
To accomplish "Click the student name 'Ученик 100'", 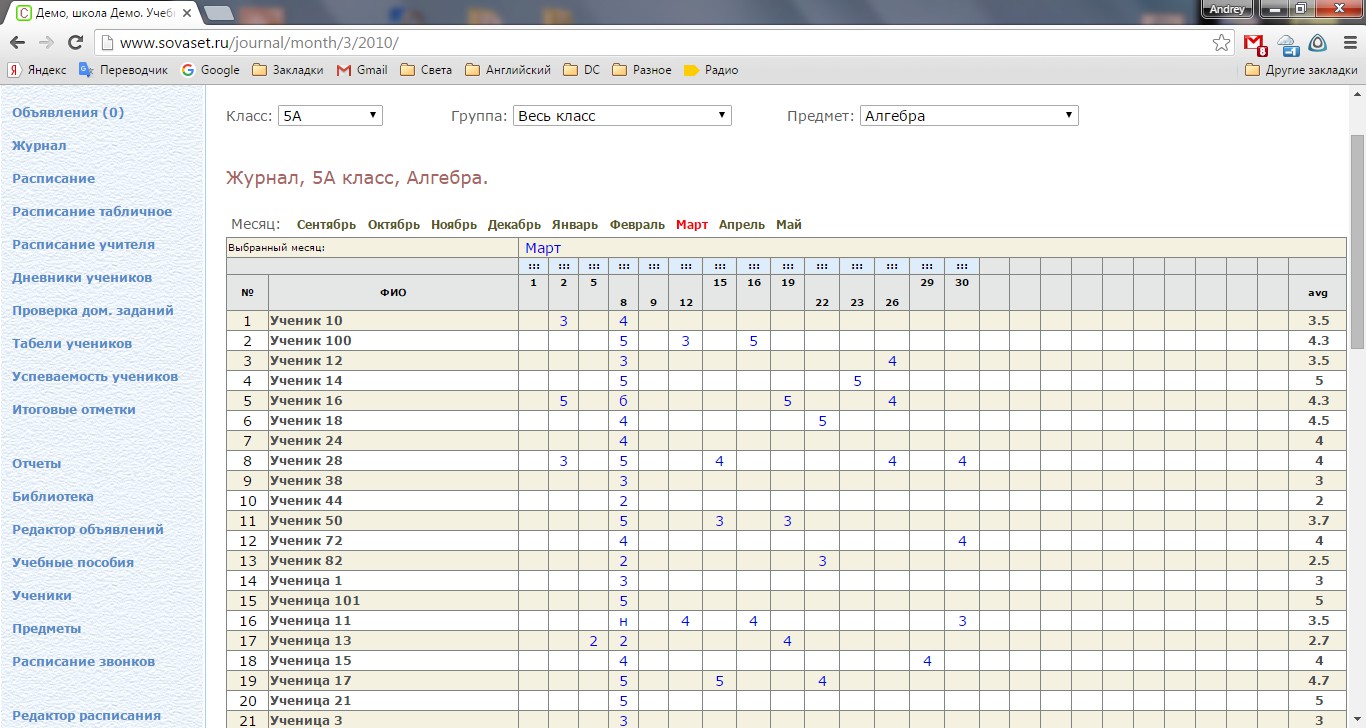I will (310, 341).
